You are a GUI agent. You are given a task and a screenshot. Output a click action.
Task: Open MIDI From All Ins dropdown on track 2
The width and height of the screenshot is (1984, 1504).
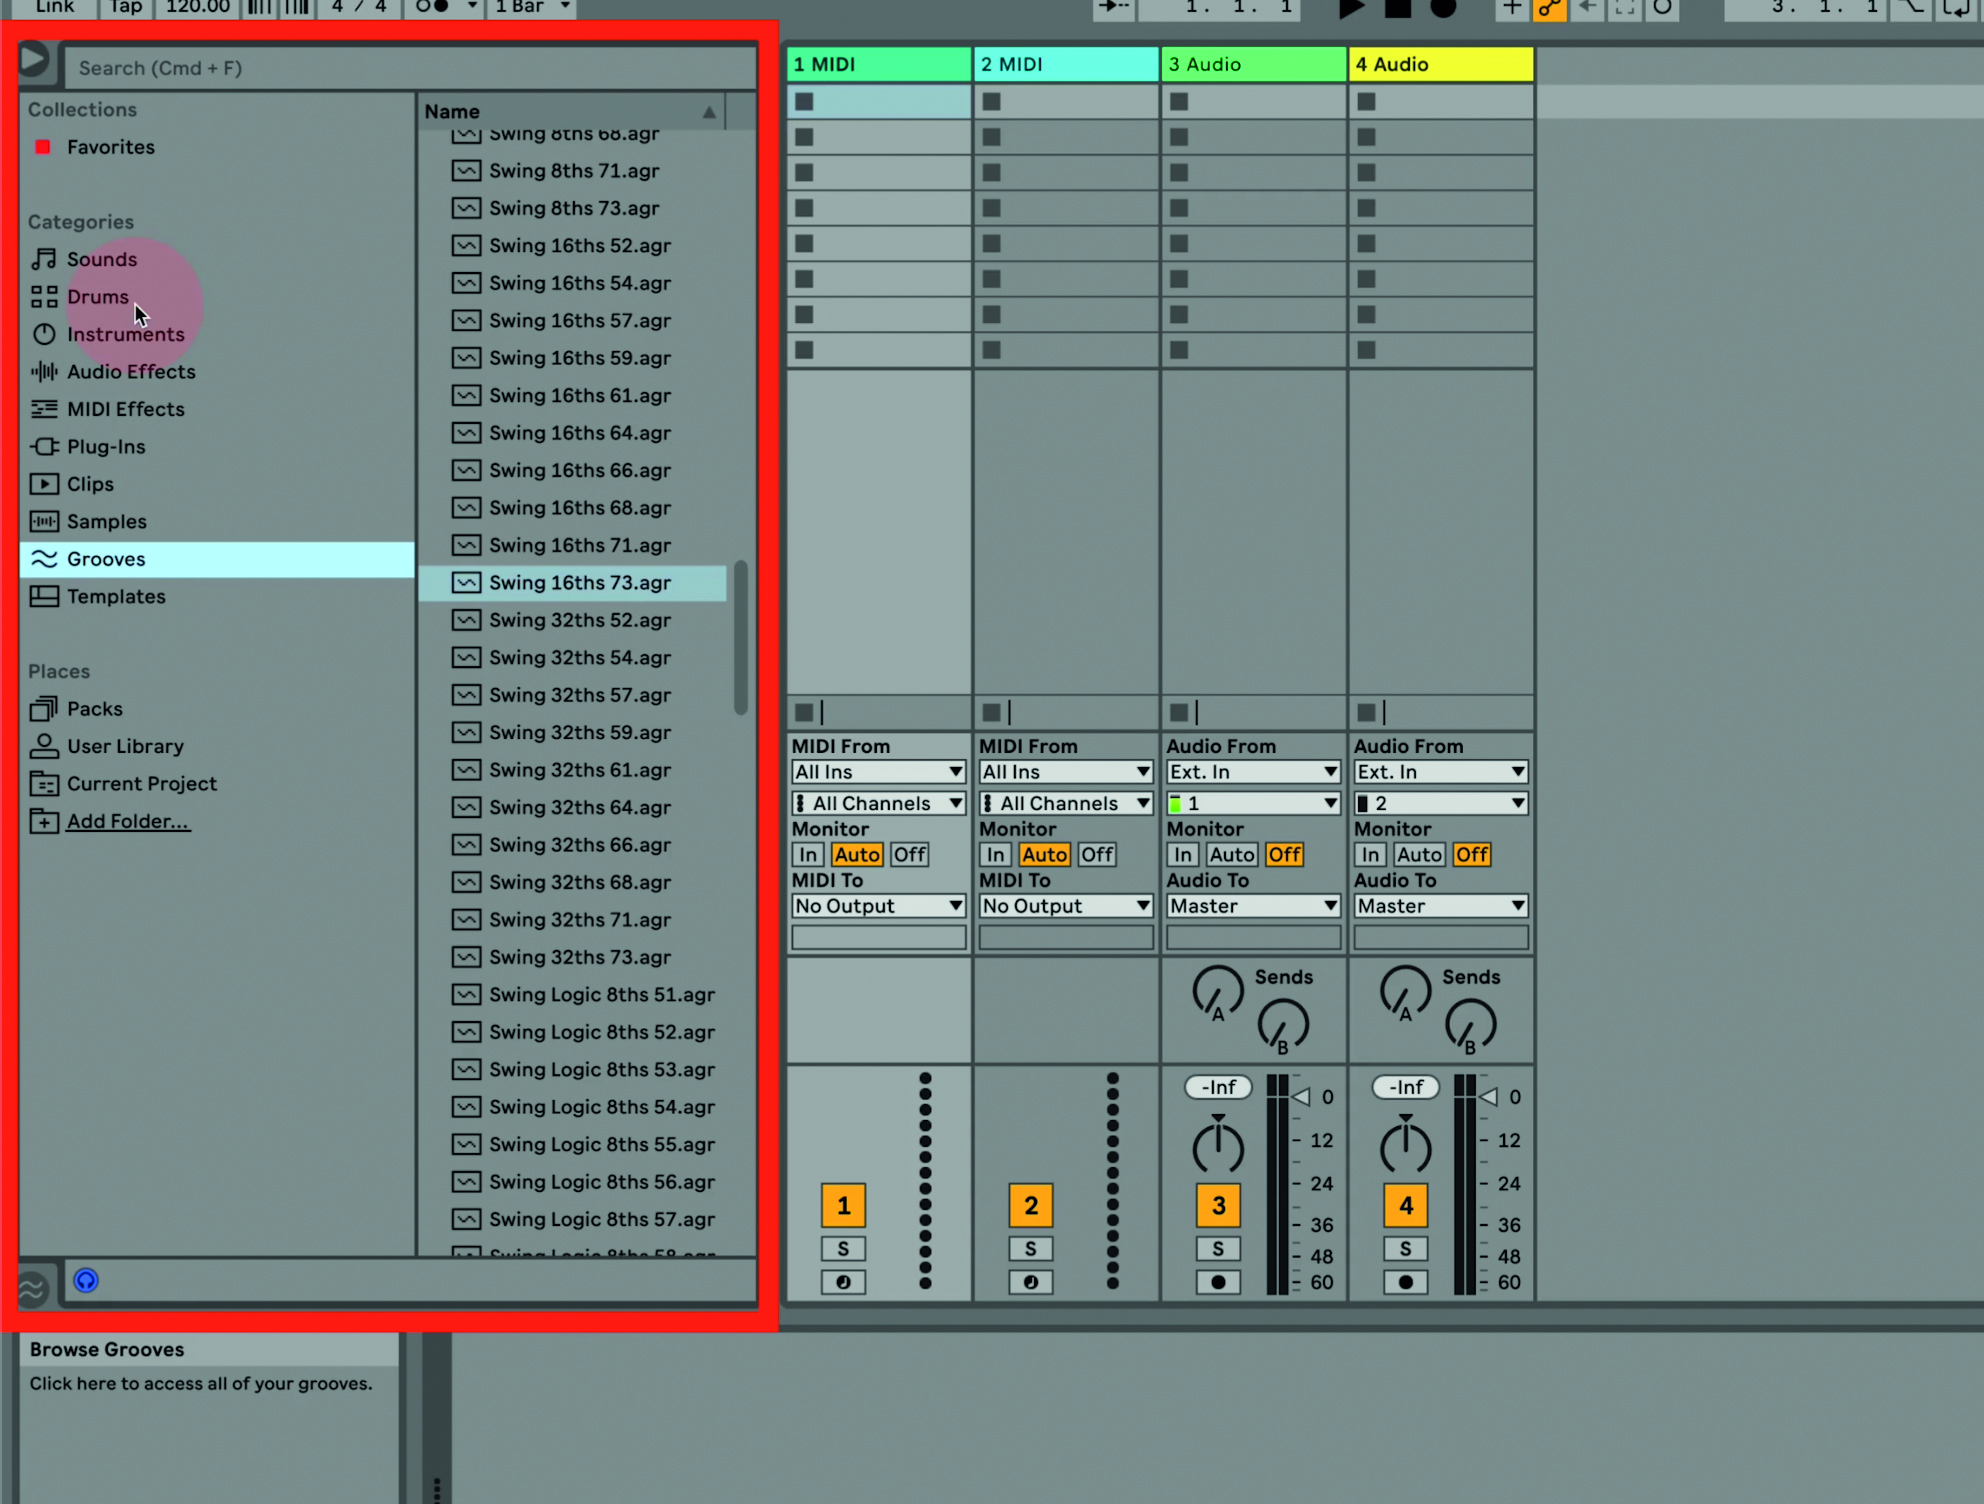[1066, 772]
